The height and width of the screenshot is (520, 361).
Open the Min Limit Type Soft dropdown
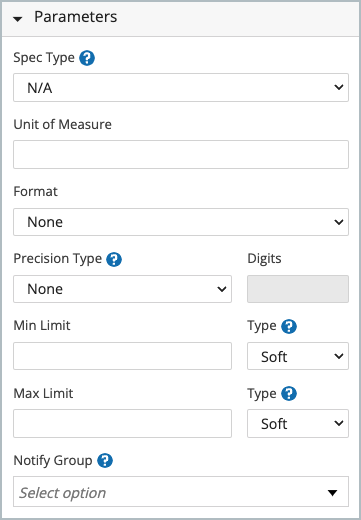[298, 356]
